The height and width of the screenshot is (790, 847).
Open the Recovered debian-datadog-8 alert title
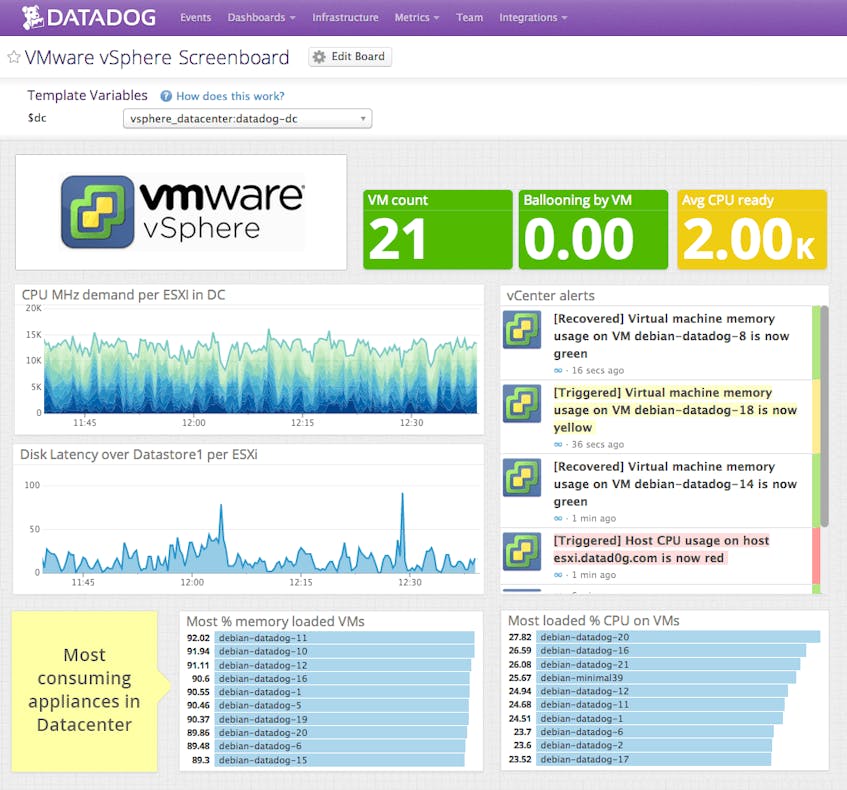coord(671,336)
